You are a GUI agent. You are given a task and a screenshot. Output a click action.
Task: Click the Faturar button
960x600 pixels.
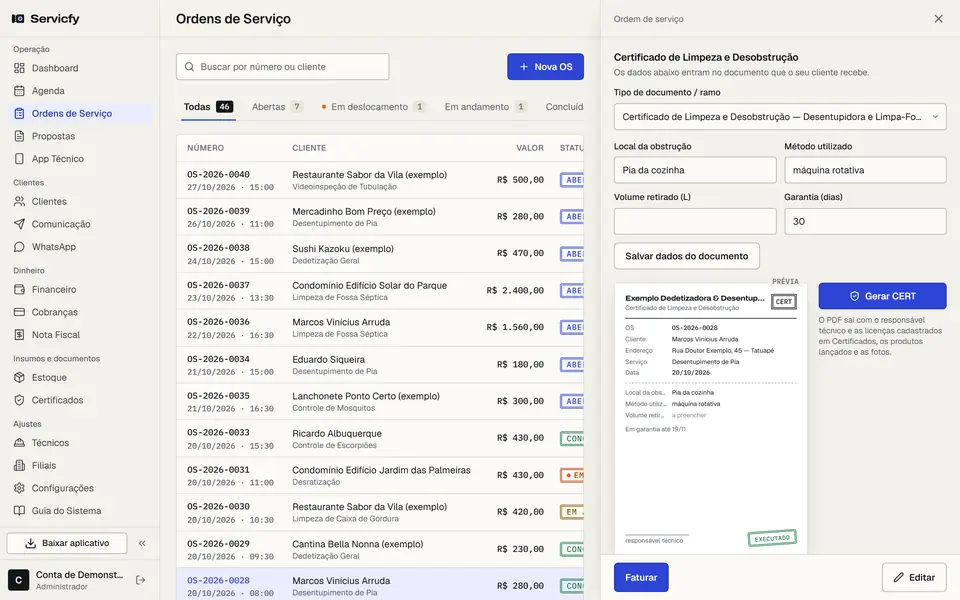pyautogui.click(x=641, y=577)
